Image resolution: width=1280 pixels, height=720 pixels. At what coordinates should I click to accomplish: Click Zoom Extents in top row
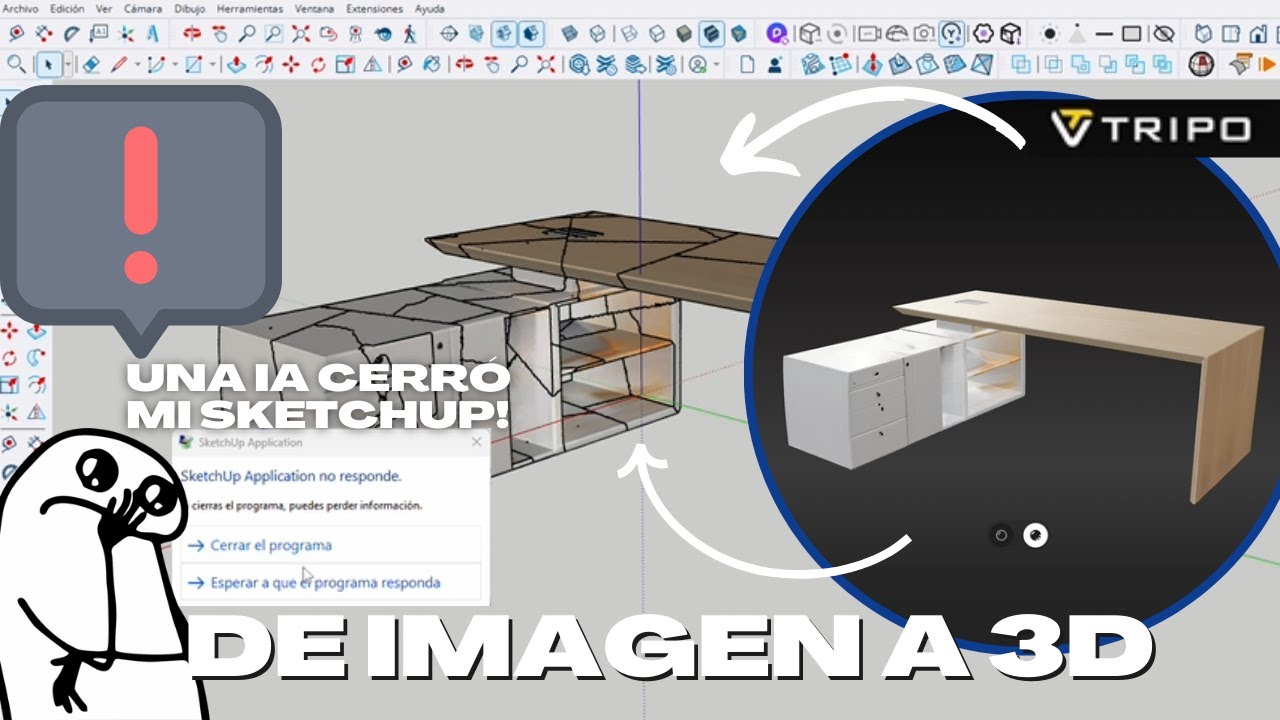[x=300, y=33]
